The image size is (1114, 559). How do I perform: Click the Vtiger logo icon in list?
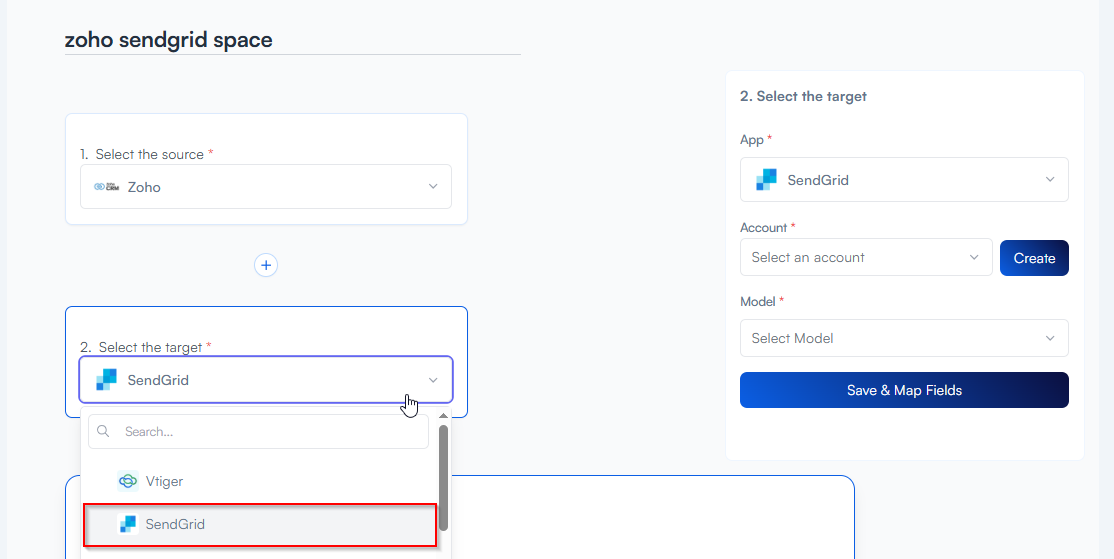tap(128, 481)
